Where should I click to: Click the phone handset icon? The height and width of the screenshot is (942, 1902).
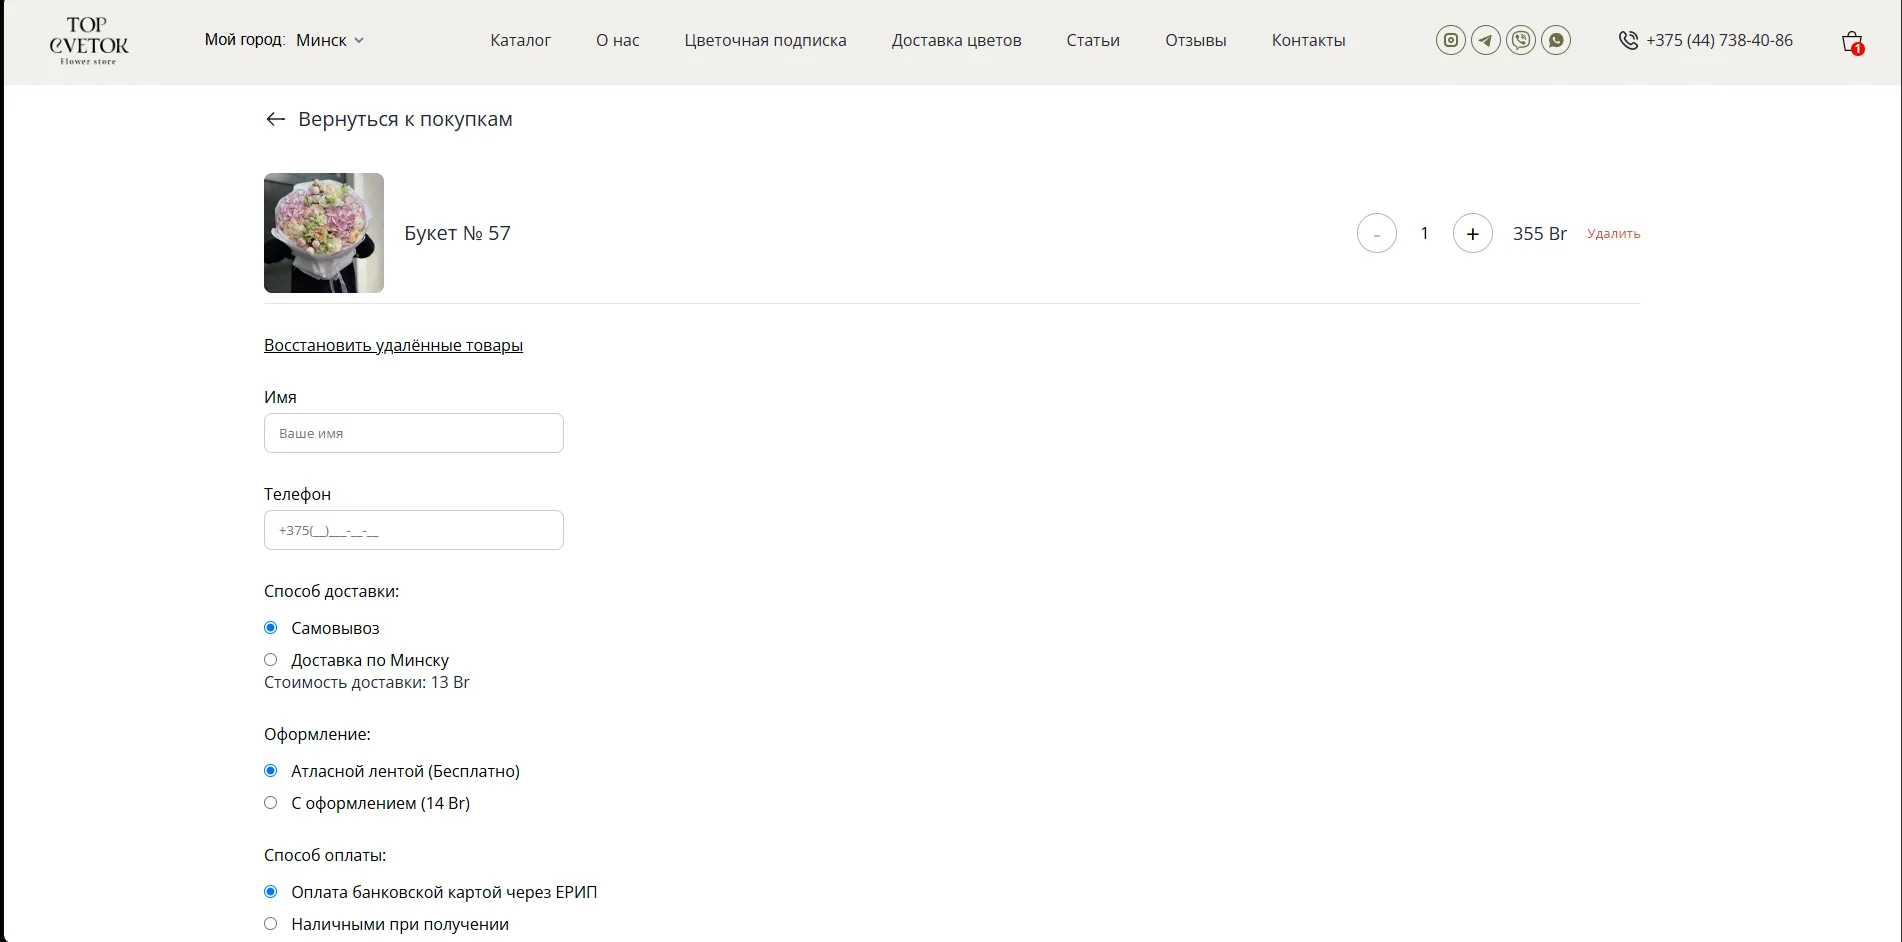point(1628,40)
